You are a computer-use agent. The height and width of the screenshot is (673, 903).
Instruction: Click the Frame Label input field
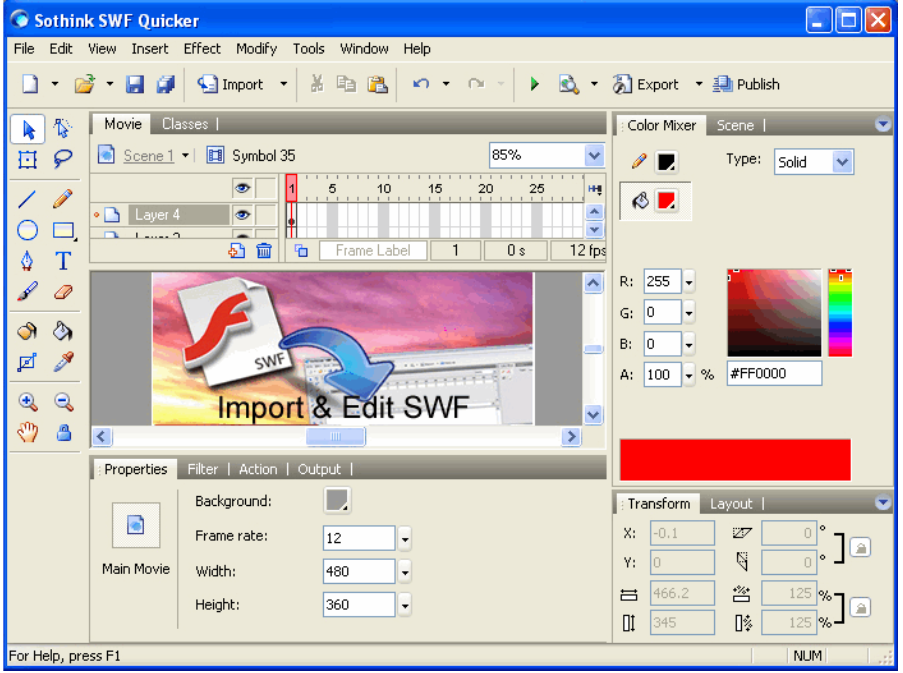tap(373, 251)
